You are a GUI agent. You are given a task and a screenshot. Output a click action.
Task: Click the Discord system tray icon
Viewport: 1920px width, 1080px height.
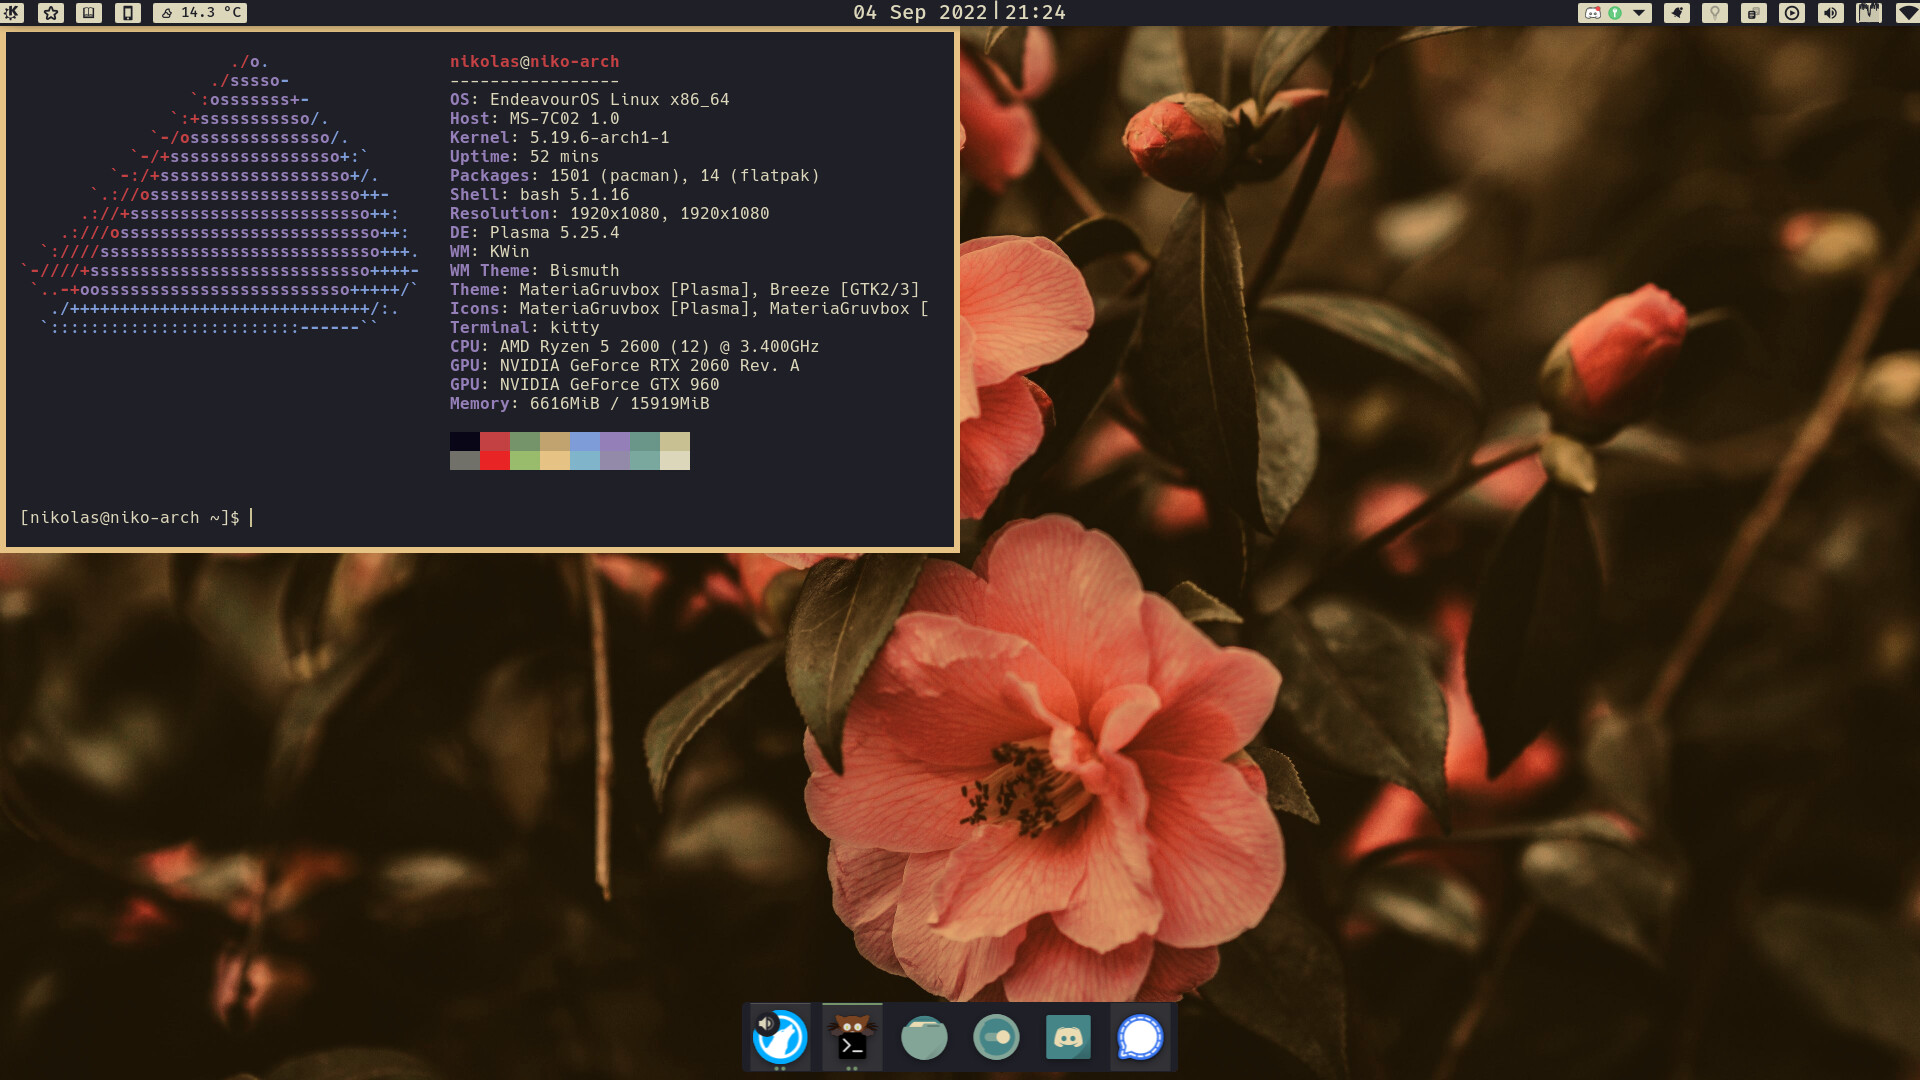point(1593,13)
